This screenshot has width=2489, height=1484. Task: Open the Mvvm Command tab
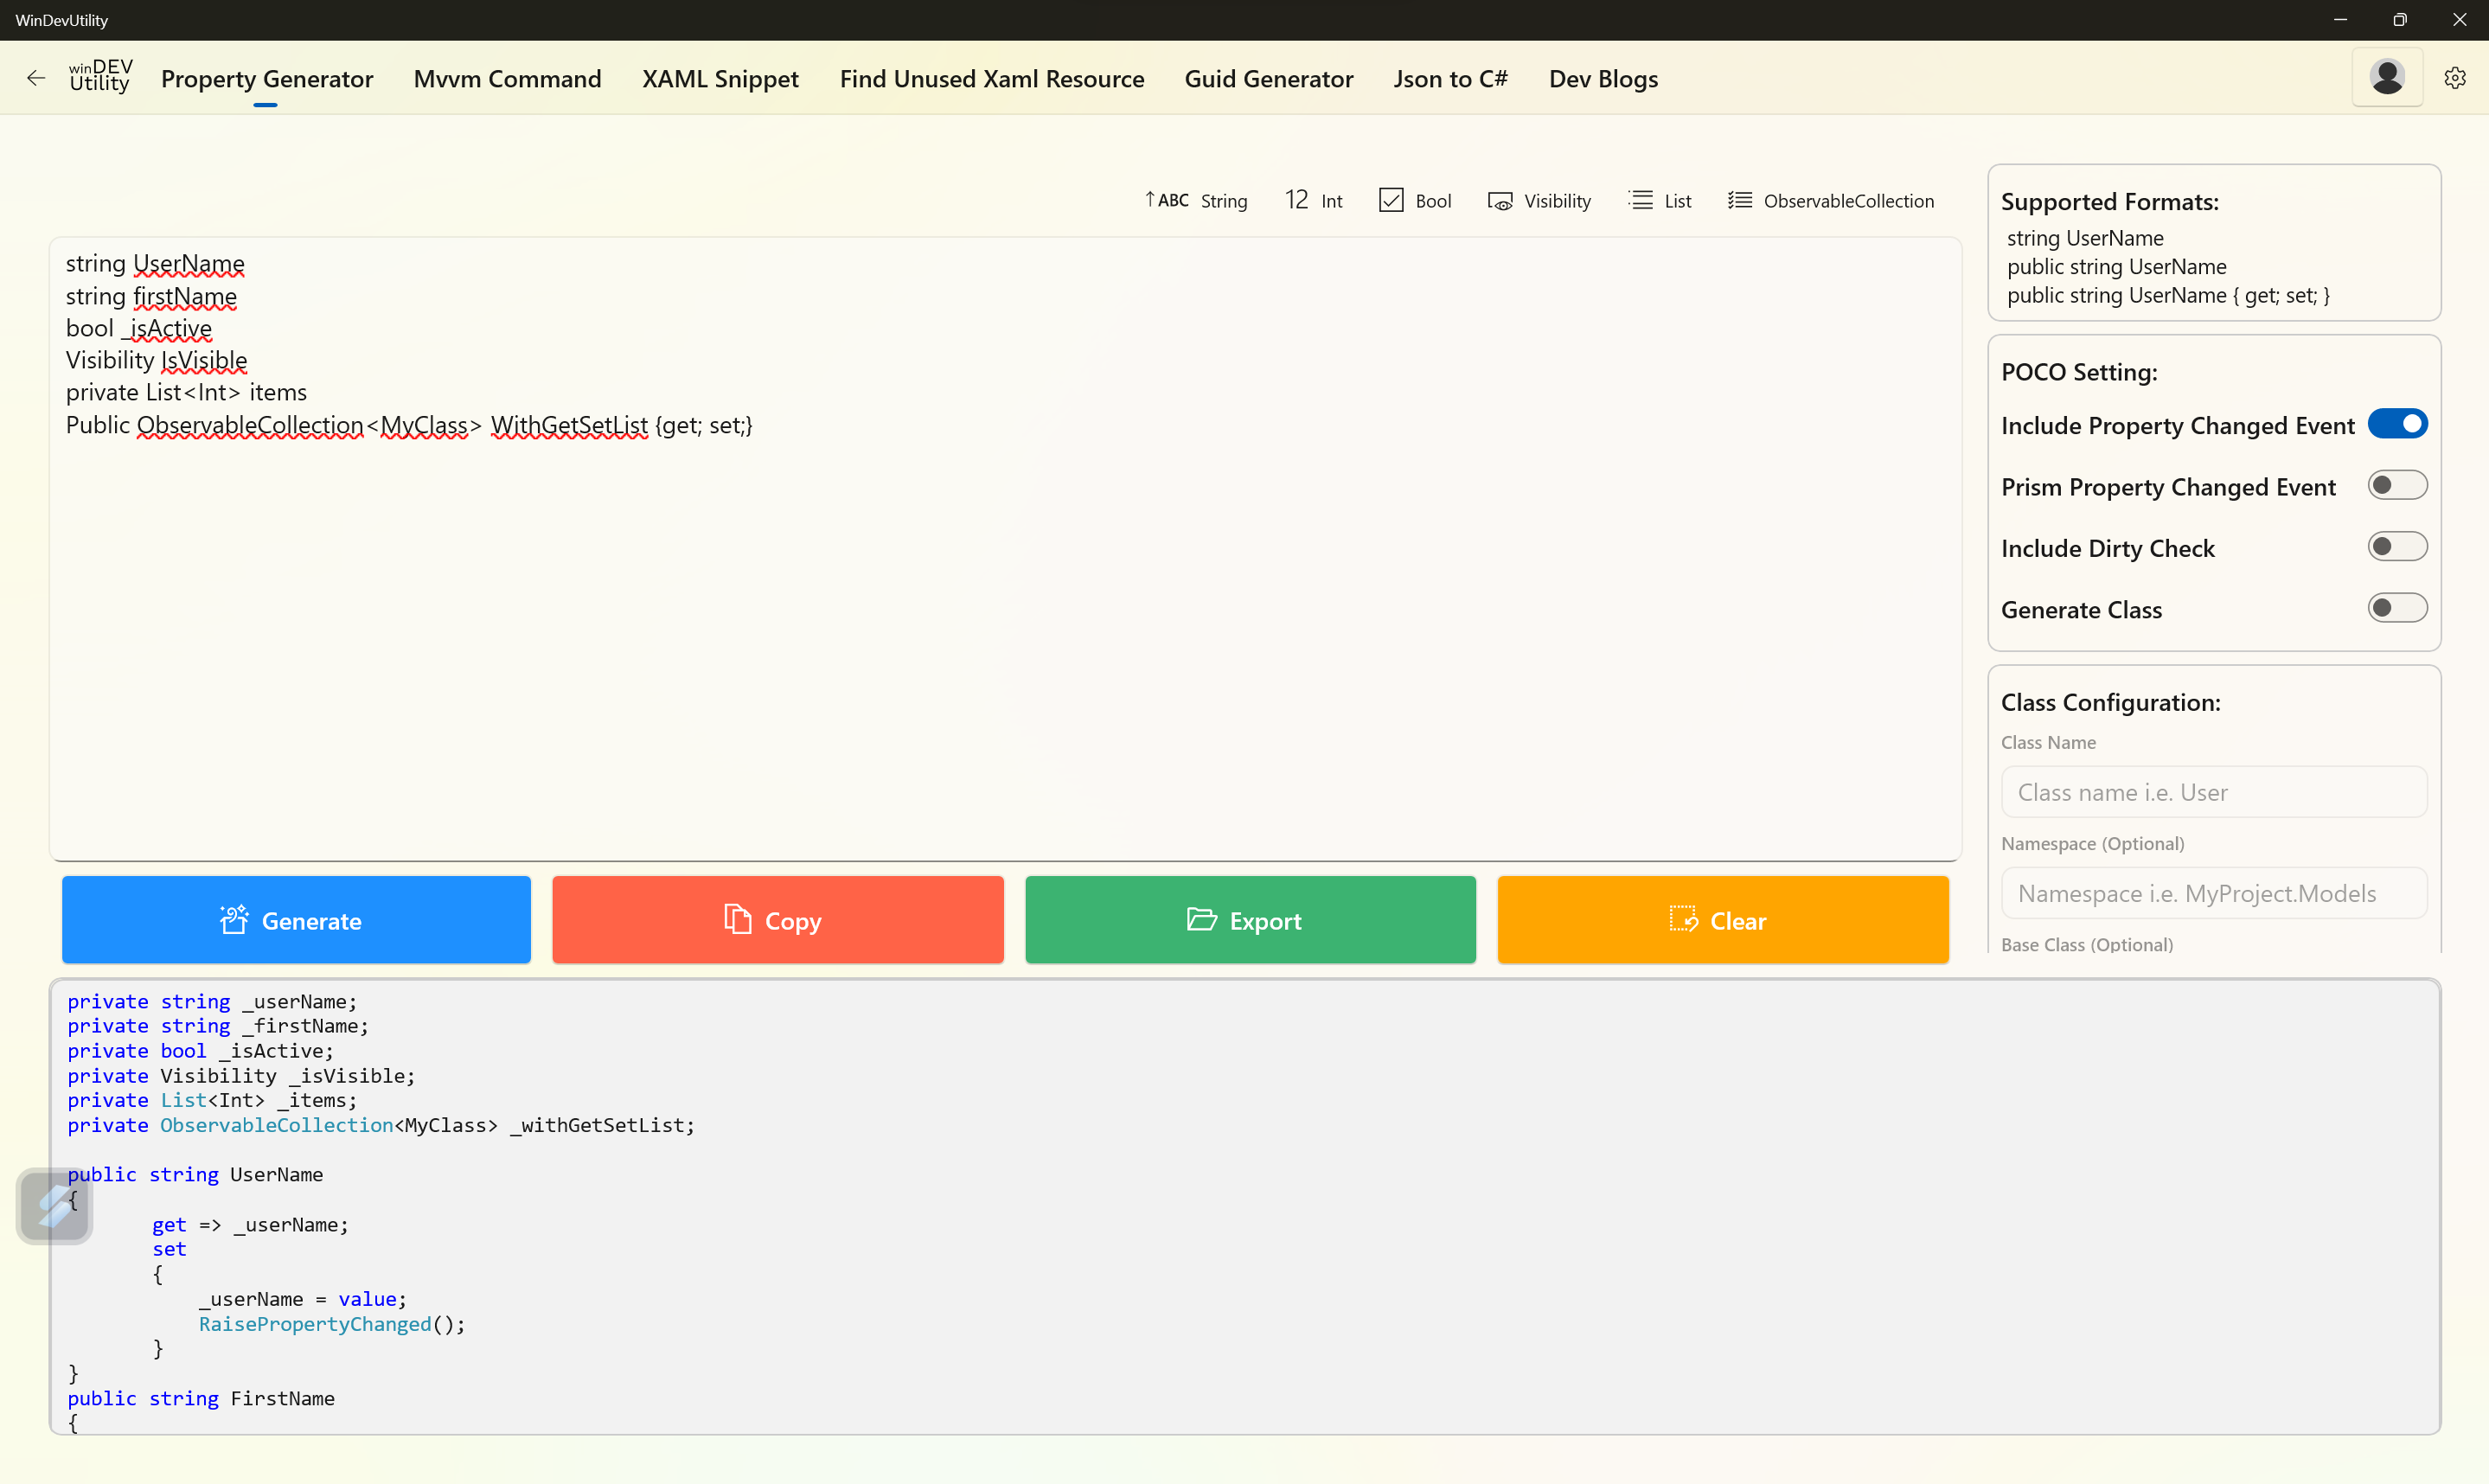coord(507,79)
